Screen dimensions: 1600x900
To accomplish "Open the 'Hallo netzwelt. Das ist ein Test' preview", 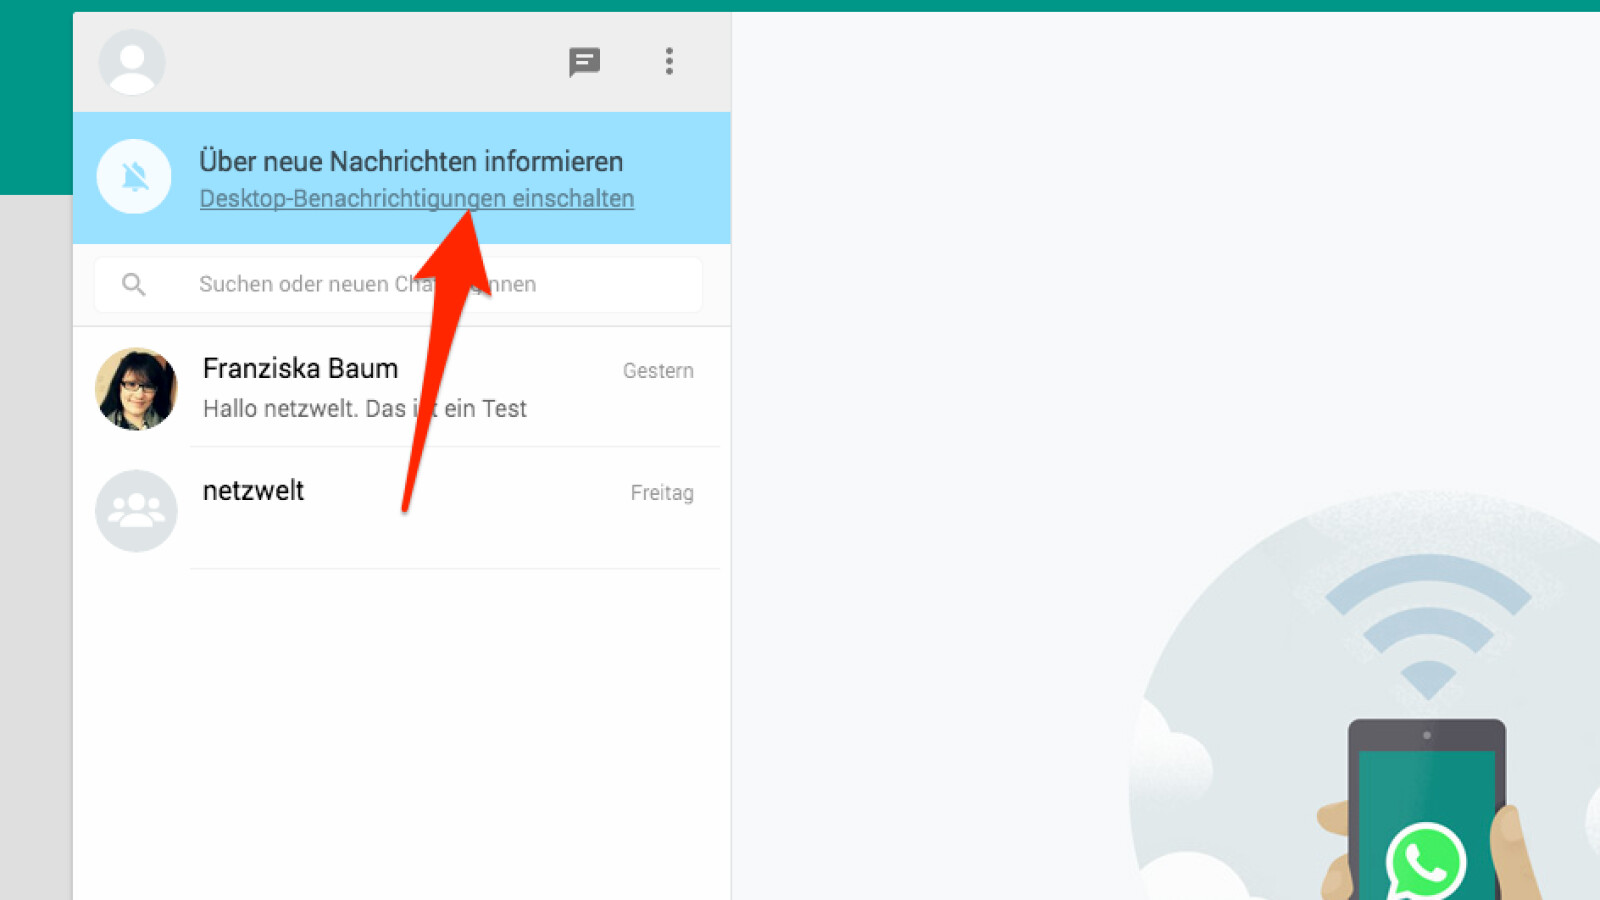I will [364, 408].
